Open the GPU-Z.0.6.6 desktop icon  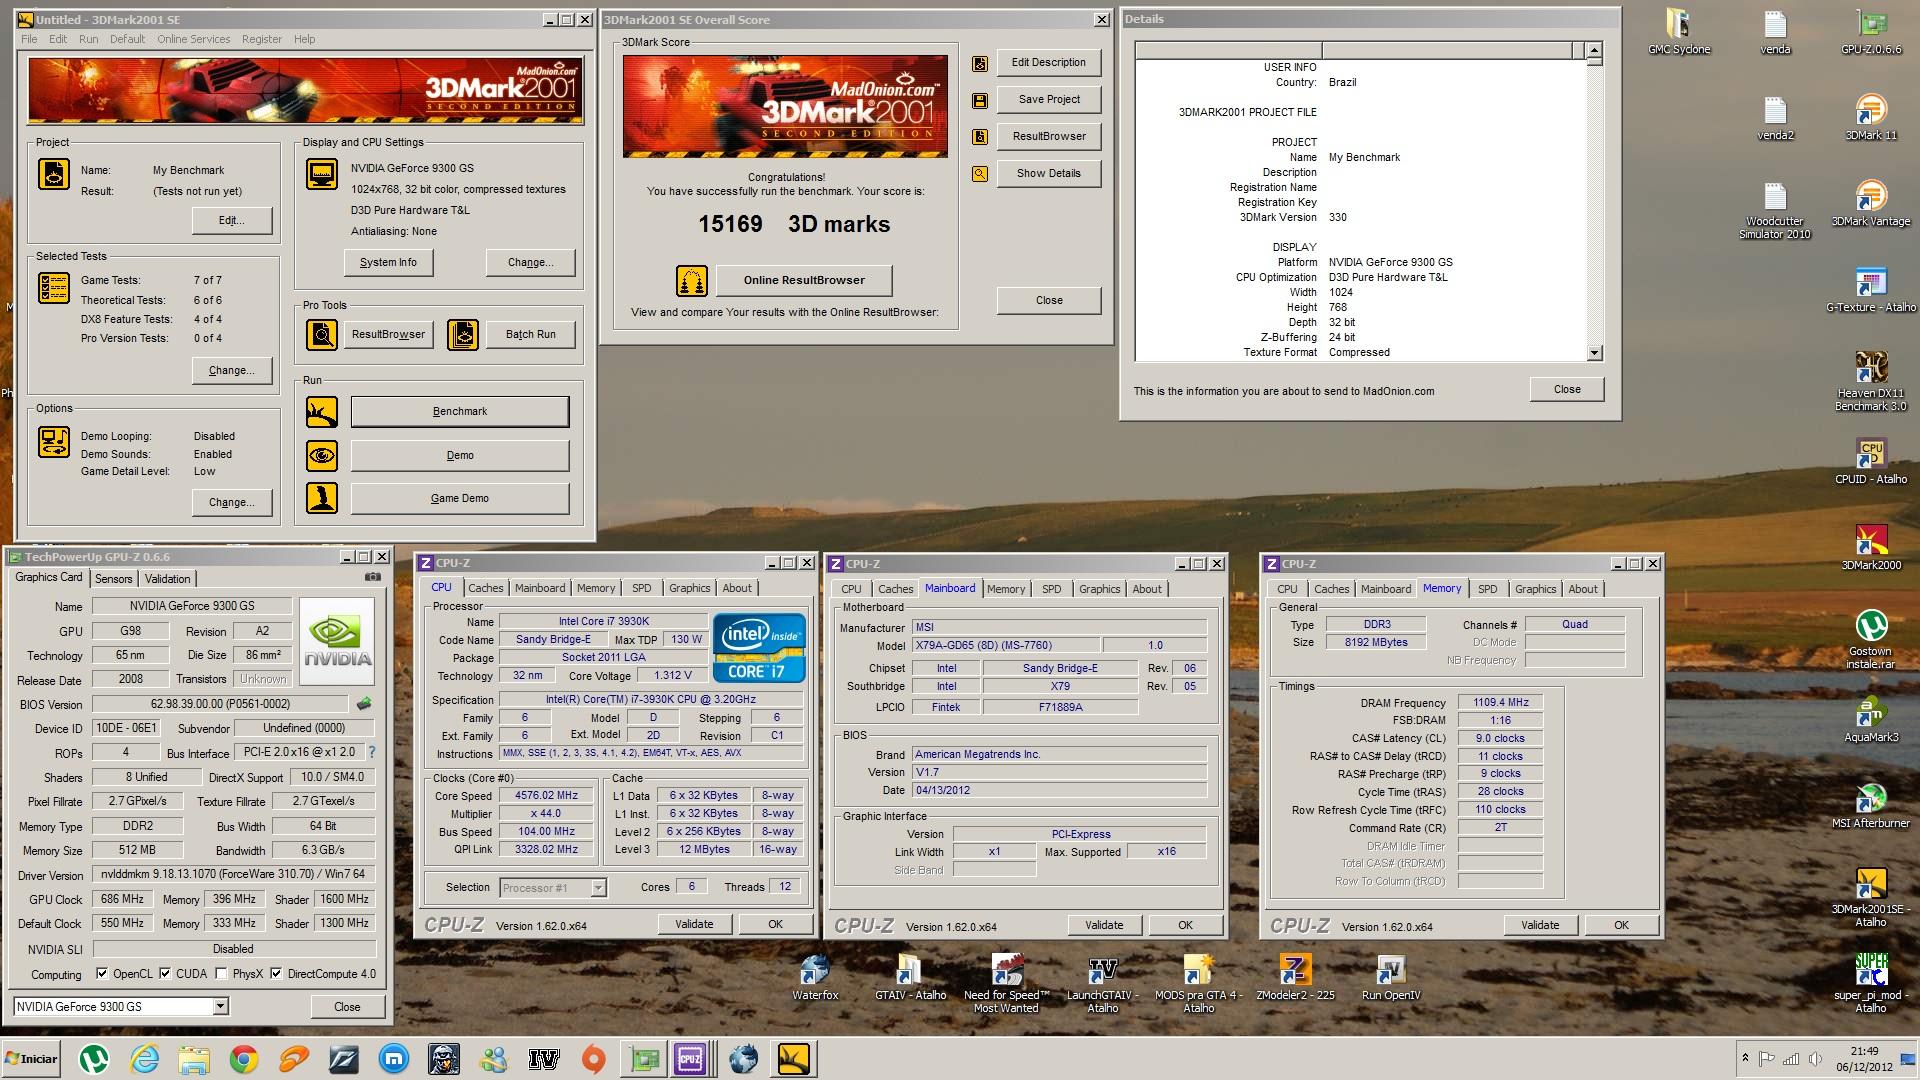pyautogui.click(x=1870, y=30)
